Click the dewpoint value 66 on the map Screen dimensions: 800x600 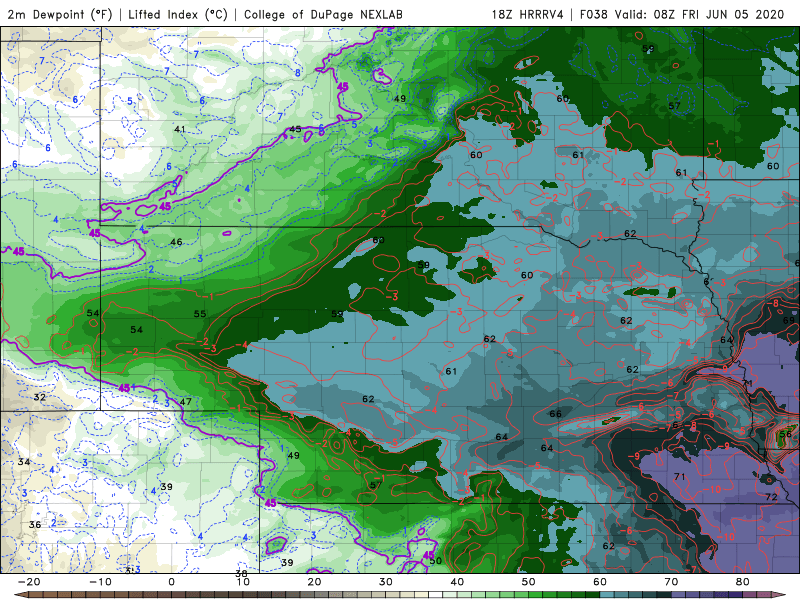point(556,414)
